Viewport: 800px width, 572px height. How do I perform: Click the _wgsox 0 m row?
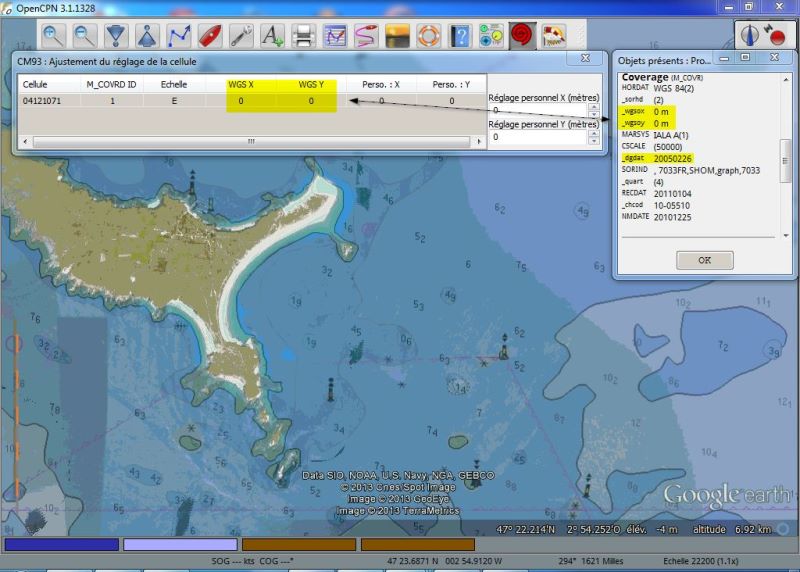pyautogui.click(x=645, y=111)
